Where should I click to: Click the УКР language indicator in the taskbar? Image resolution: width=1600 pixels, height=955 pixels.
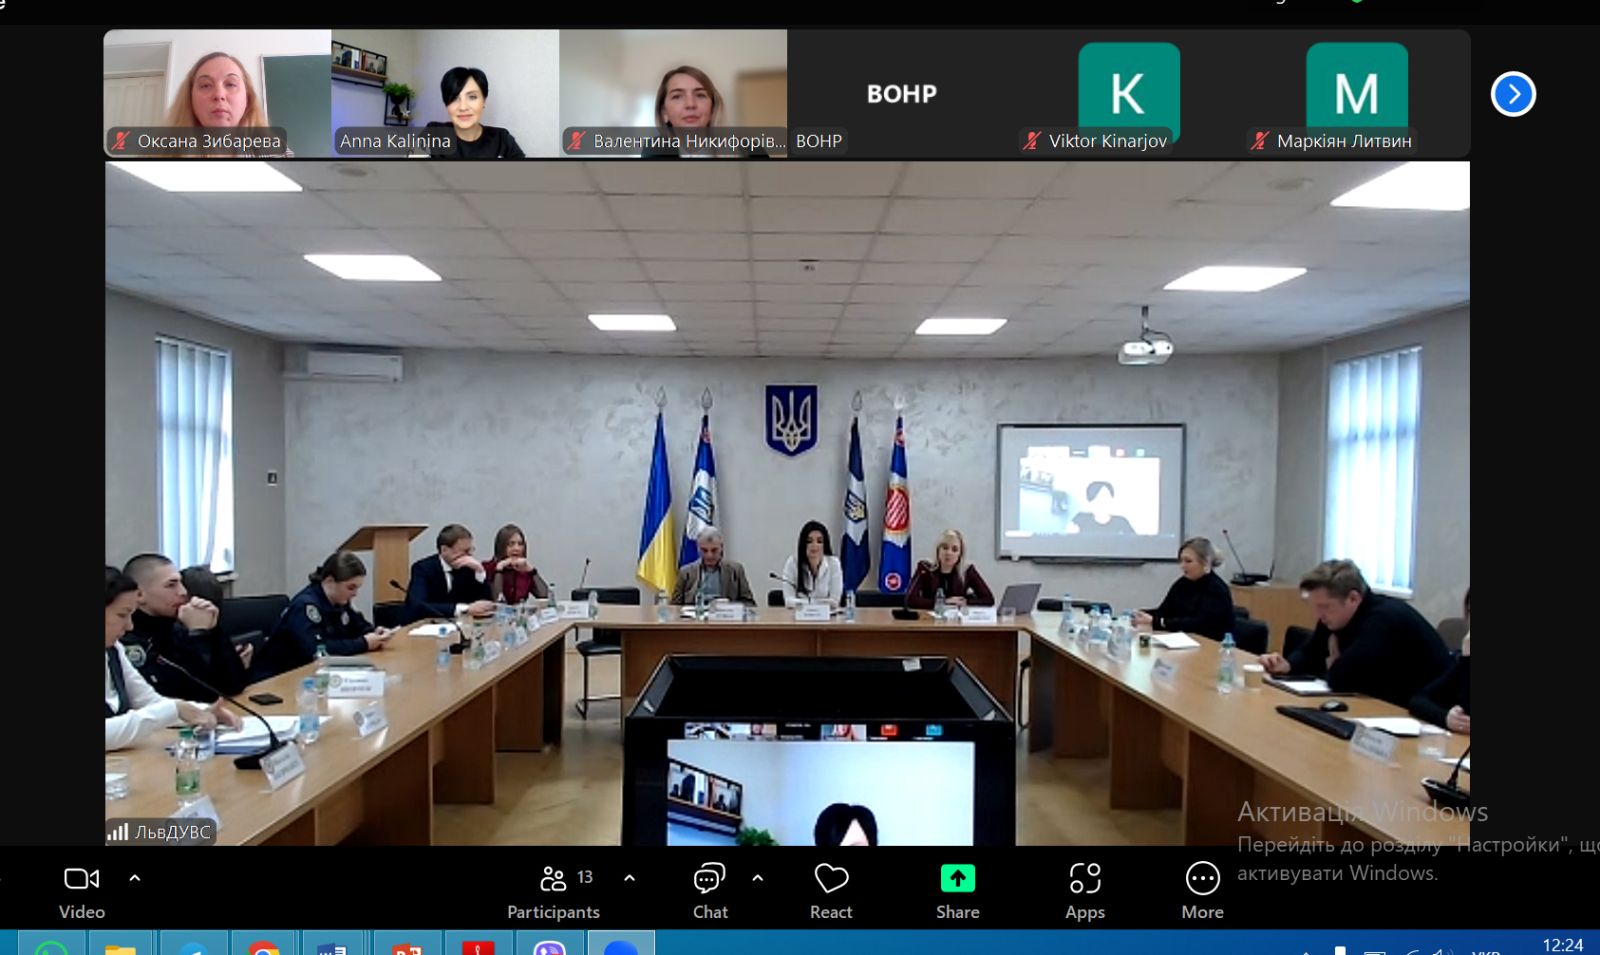point(1484,950)
